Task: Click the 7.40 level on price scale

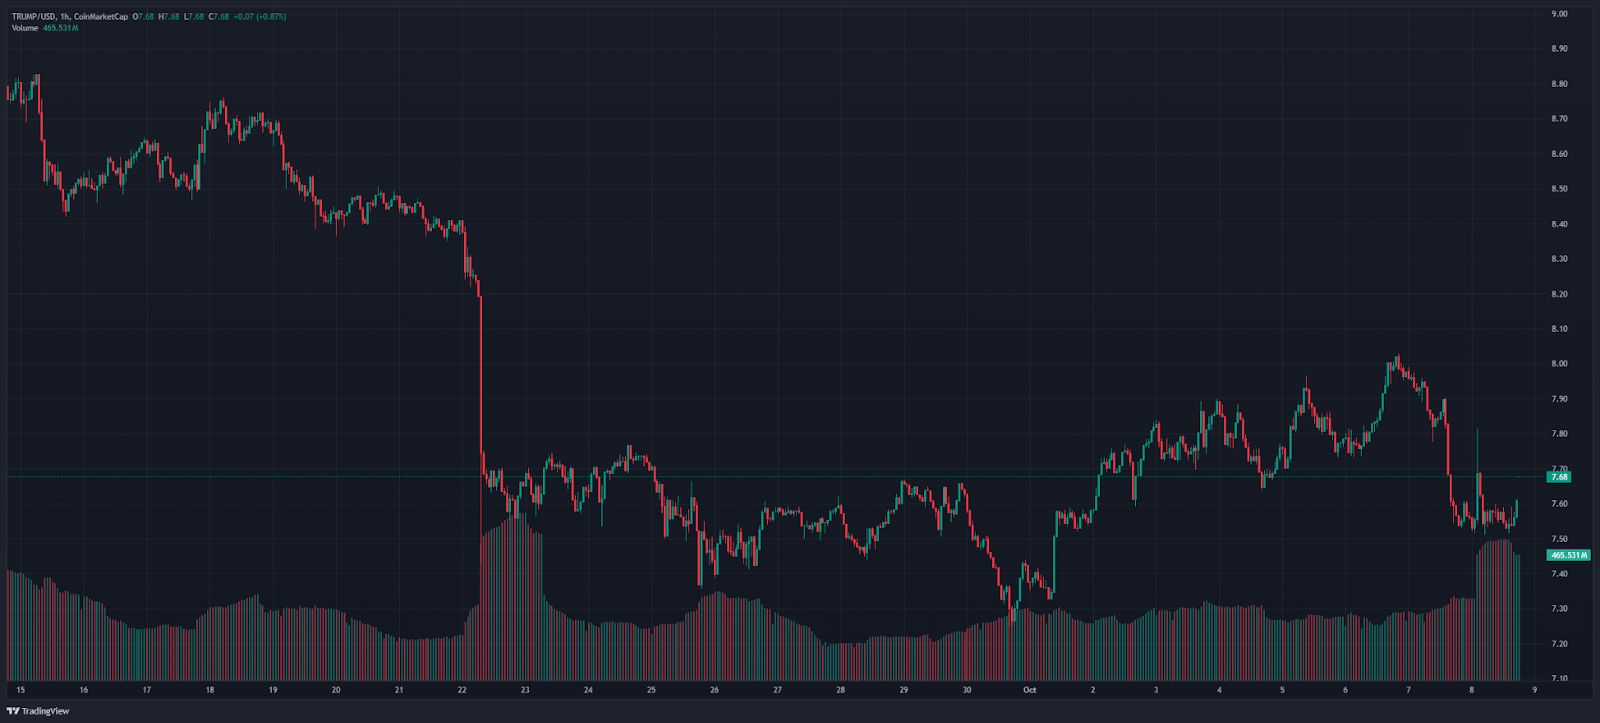Action: (1559, 574)
